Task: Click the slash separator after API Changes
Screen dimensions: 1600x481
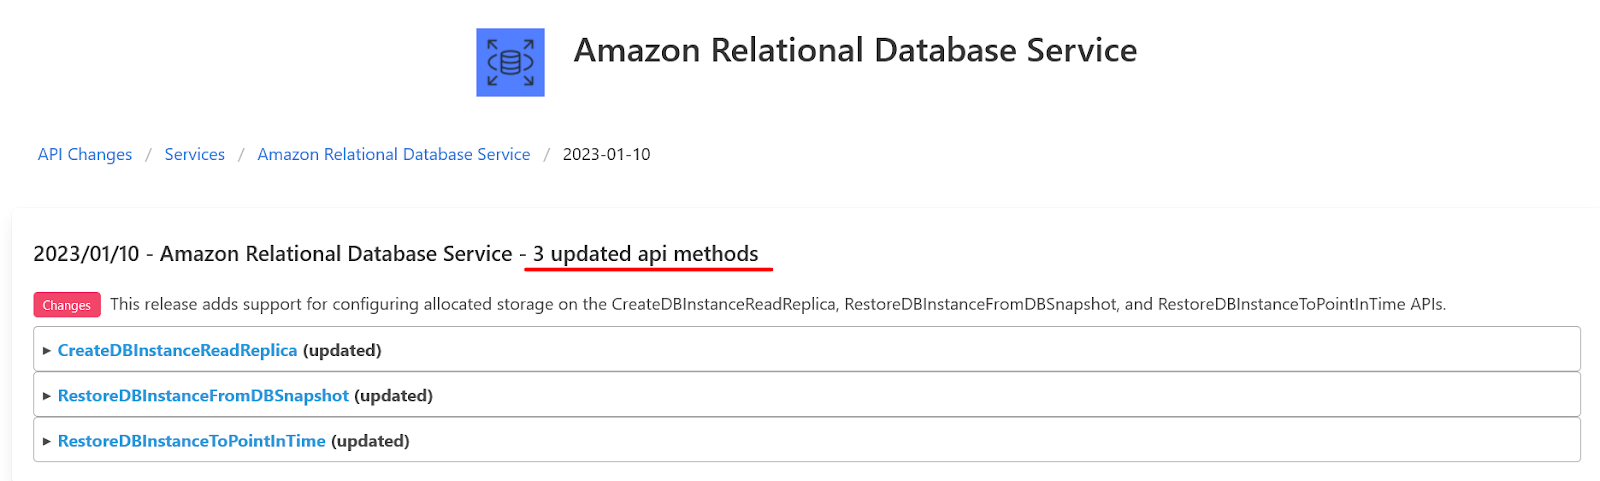Action: pos(148,154)
